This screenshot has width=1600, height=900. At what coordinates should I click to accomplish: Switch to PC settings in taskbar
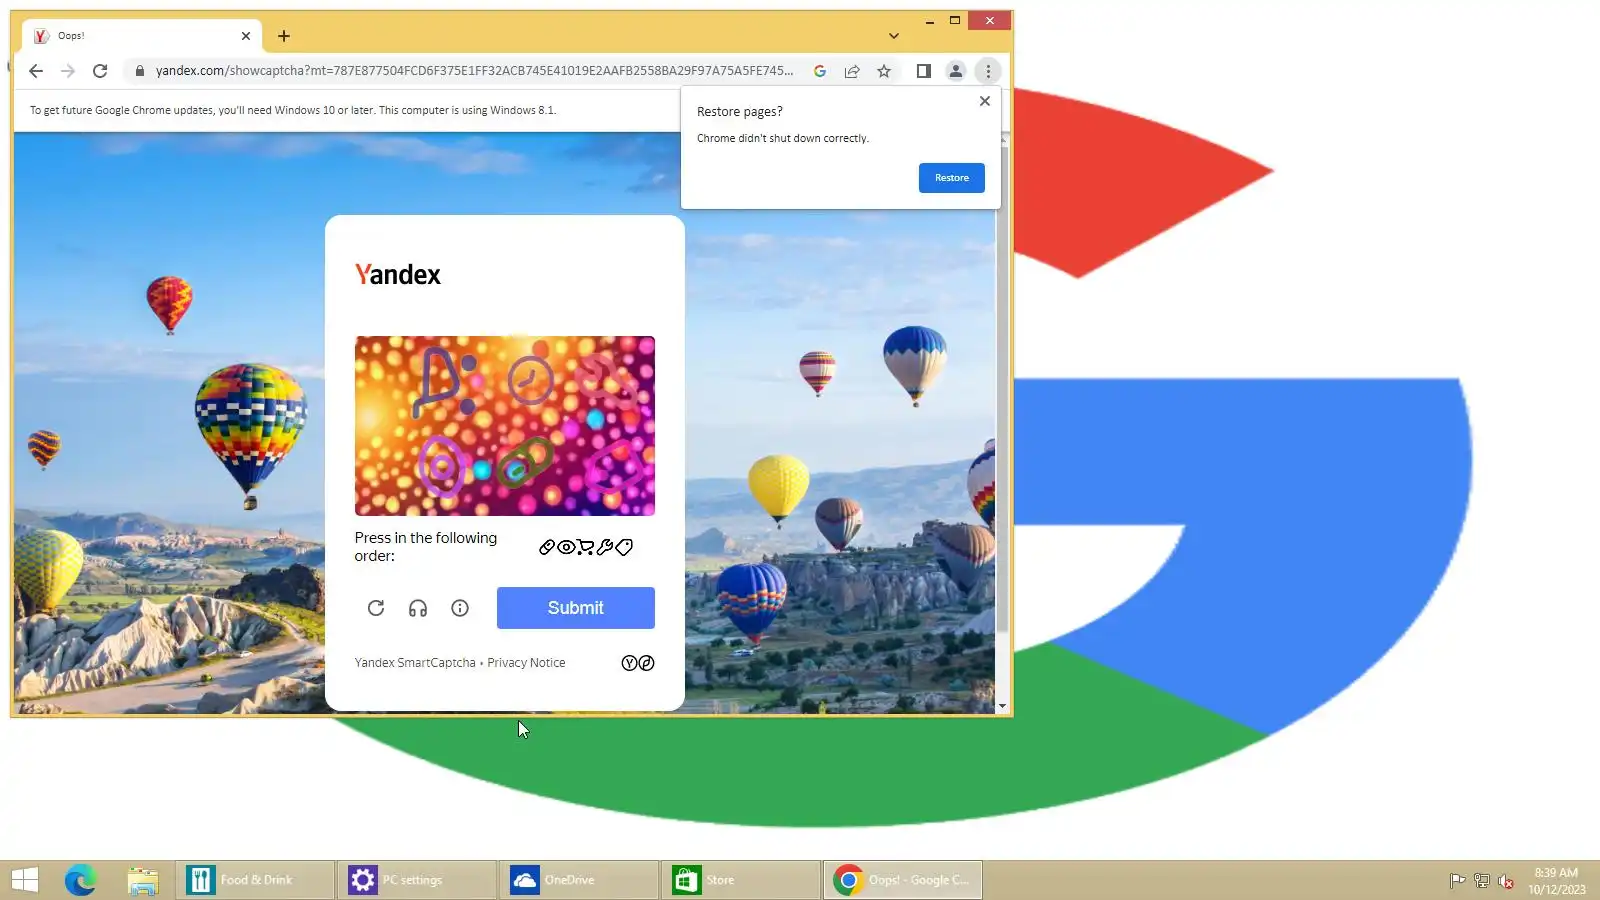(417, 880)
